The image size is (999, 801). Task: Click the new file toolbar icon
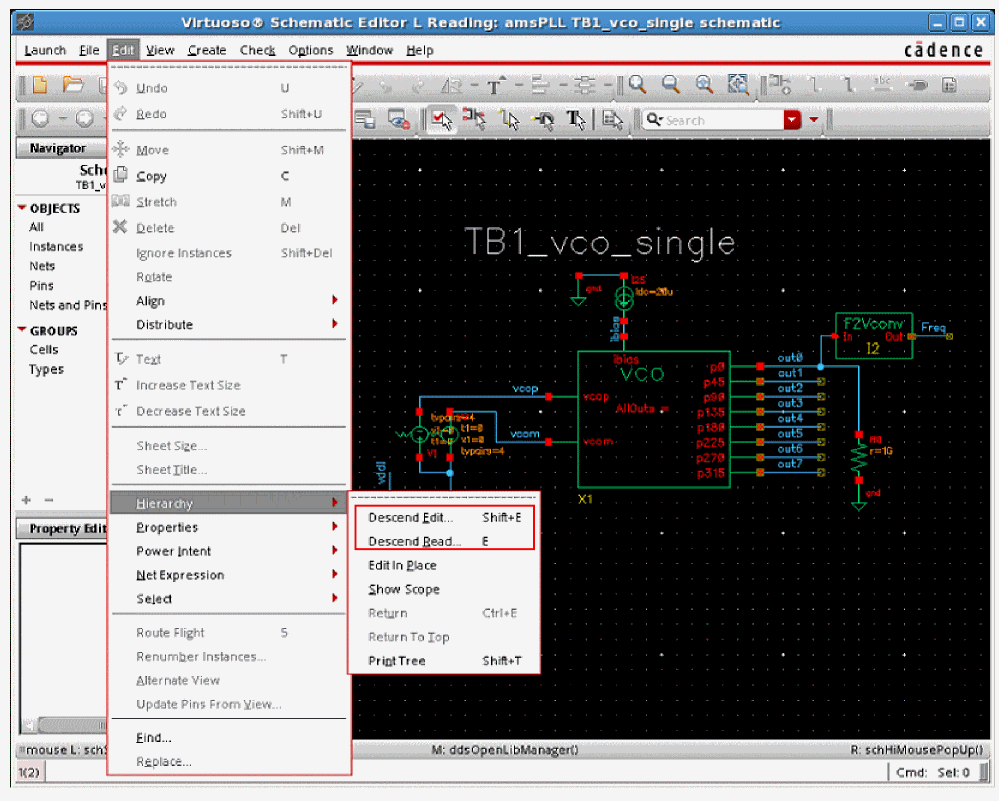point(39,85)
